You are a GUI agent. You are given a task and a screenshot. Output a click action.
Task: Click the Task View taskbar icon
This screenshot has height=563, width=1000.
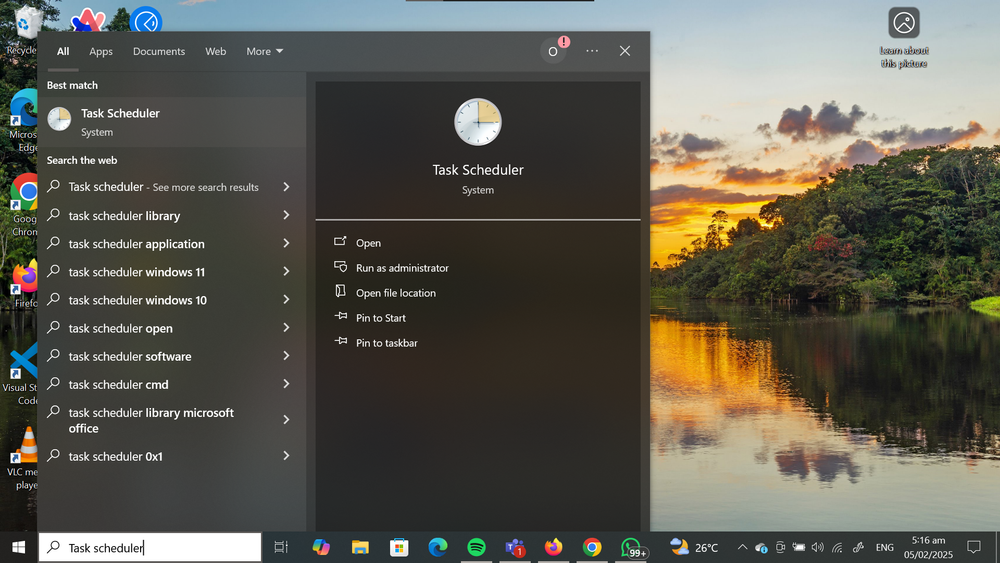[x=281, y=547]
